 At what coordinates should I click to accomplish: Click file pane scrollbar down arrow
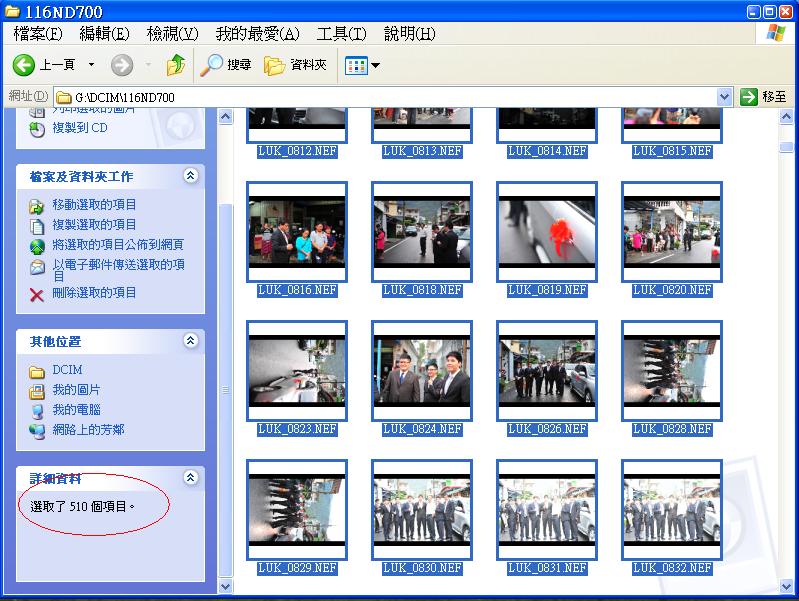pos(786,586)
